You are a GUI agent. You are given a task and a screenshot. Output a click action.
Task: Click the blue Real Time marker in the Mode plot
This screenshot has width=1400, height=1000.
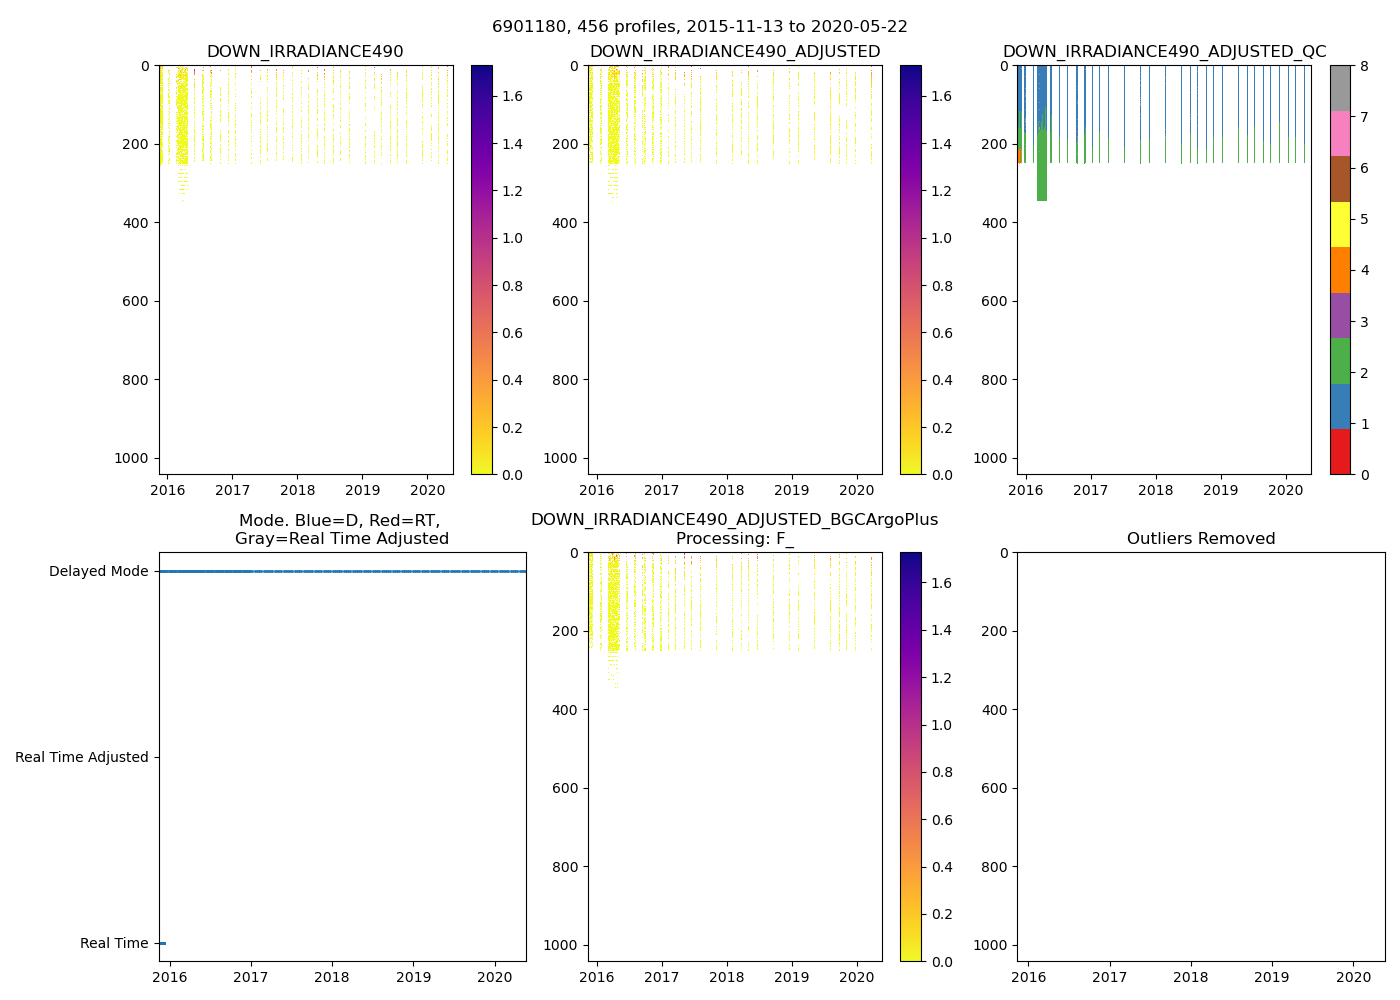162,943
